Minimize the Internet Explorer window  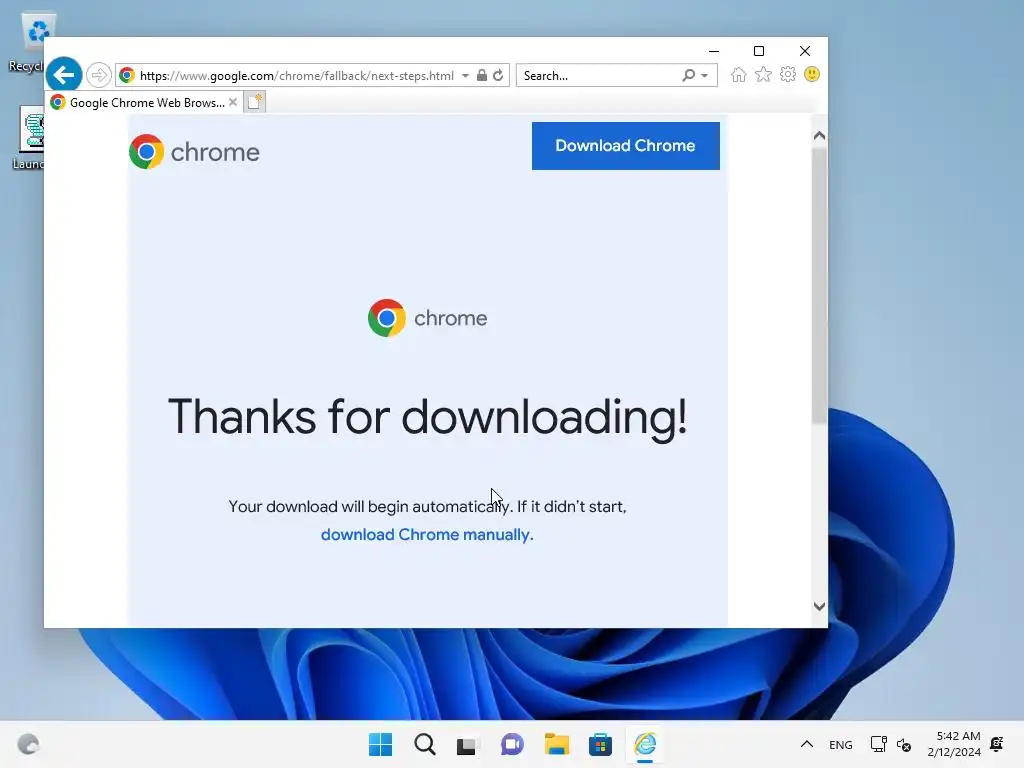(x=714, y=51)
